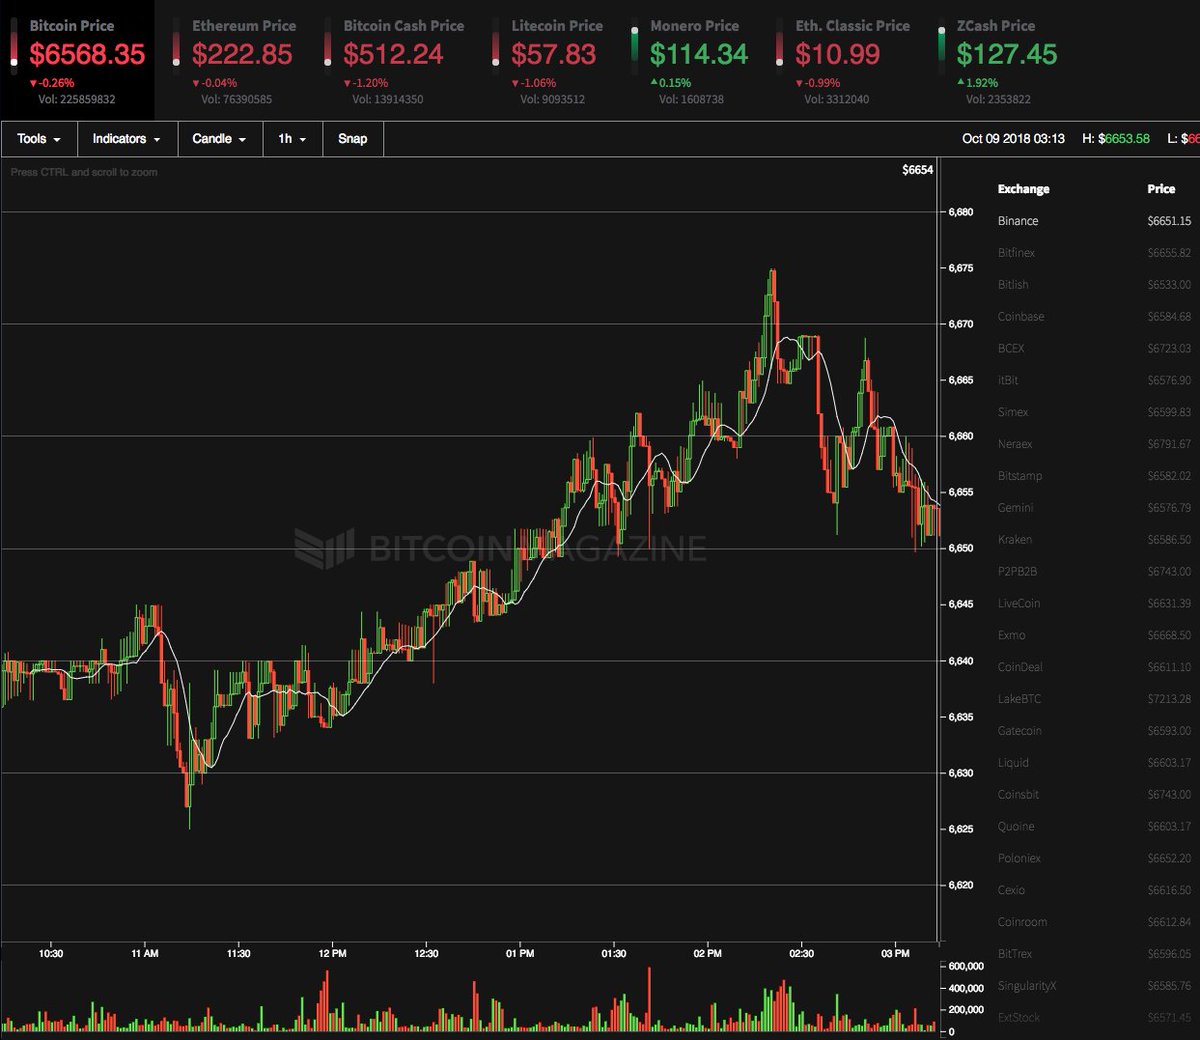Select the Exmo exchange row
Image resolution: width=1200 pixels, height=1040 pixels.
click(x=1095, y=636)
